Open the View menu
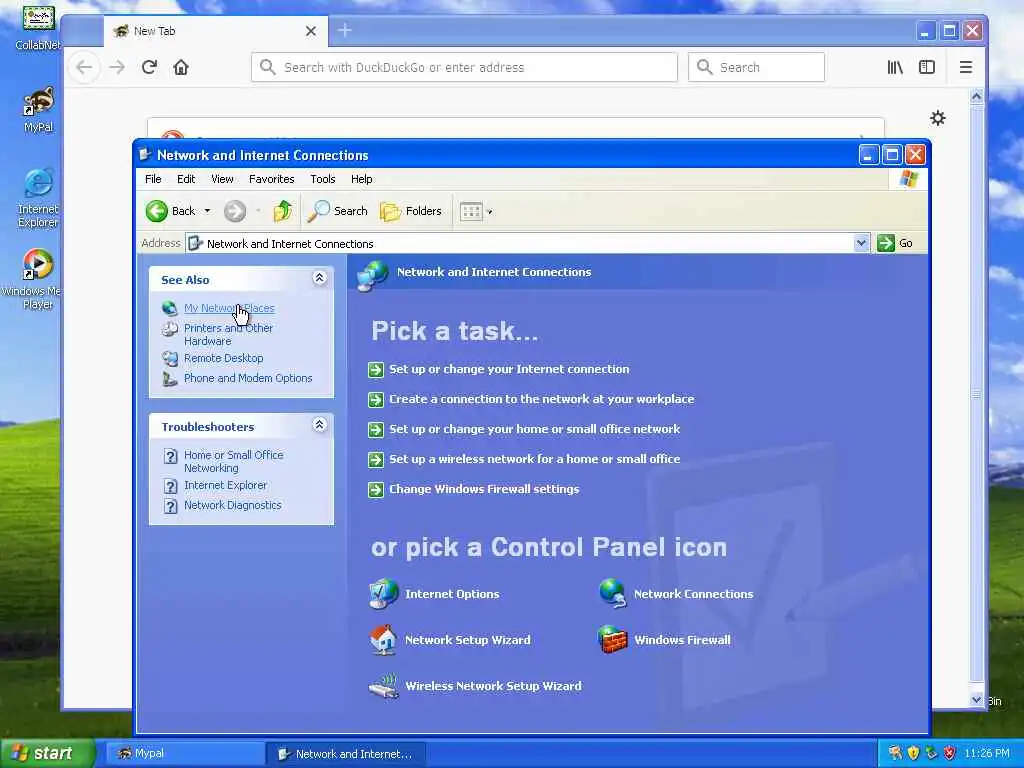 [x=222, y=179]
